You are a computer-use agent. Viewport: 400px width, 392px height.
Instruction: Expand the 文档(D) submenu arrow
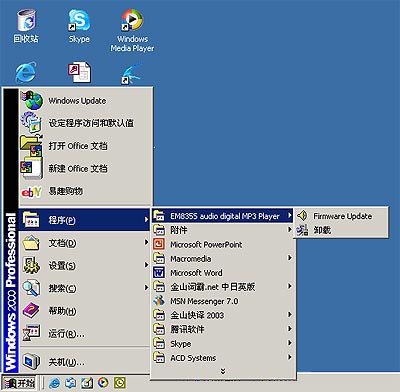click(146, 242)
